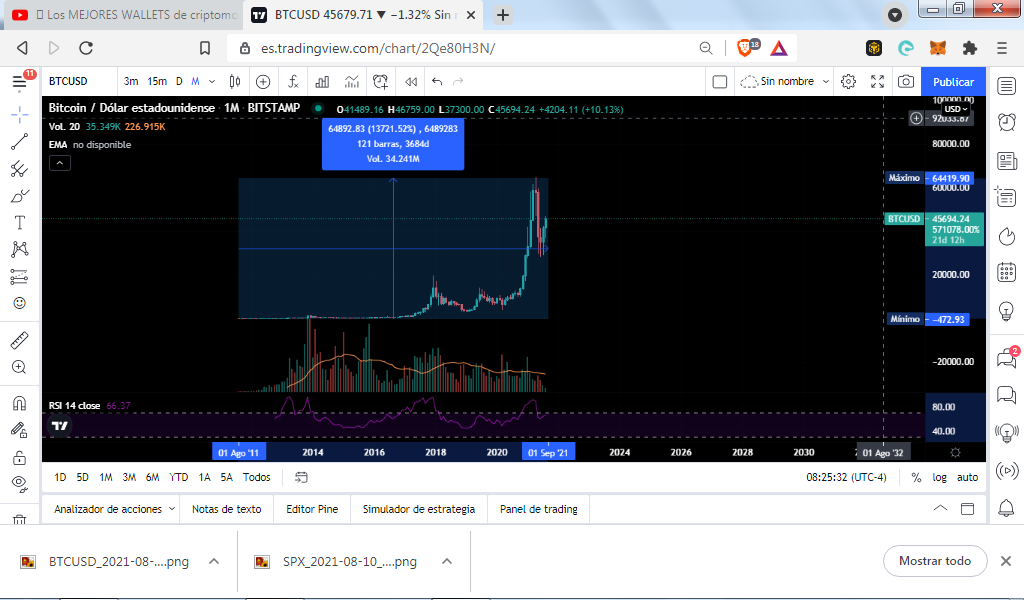Set range to Todos

[x=257, y=477]
